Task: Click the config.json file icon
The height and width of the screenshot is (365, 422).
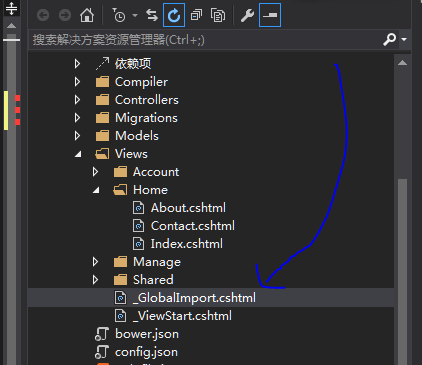Action: tap(102, 352)
